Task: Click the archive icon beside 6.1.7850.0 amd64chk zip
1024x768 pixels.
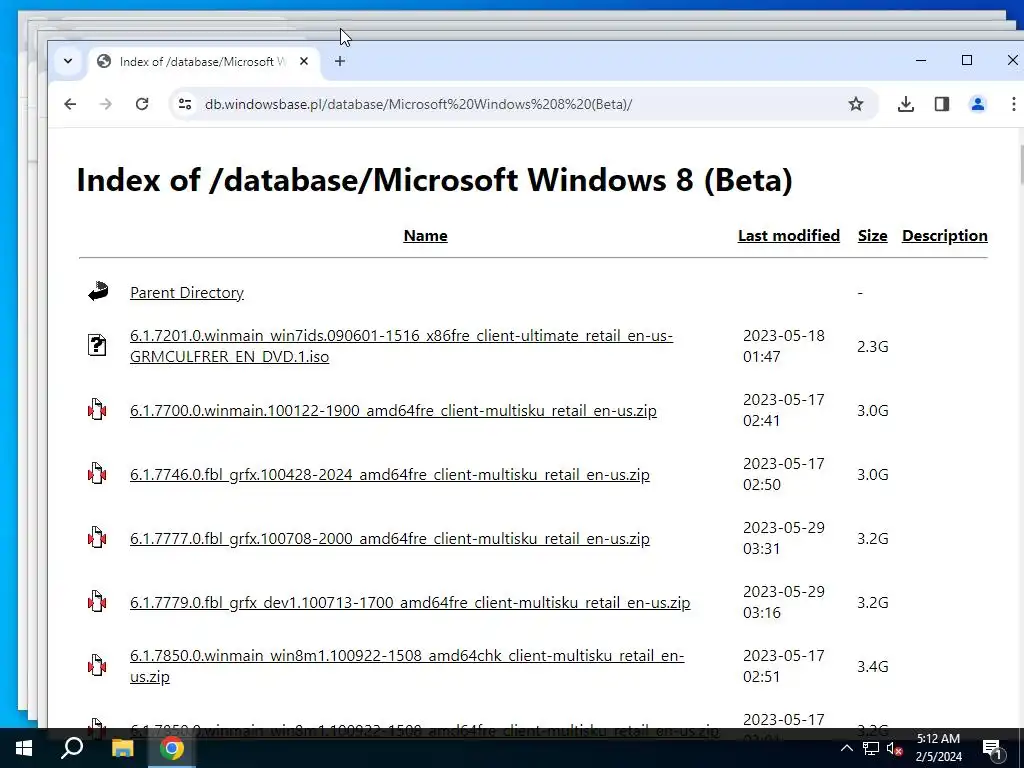Action: pos(97,665)
